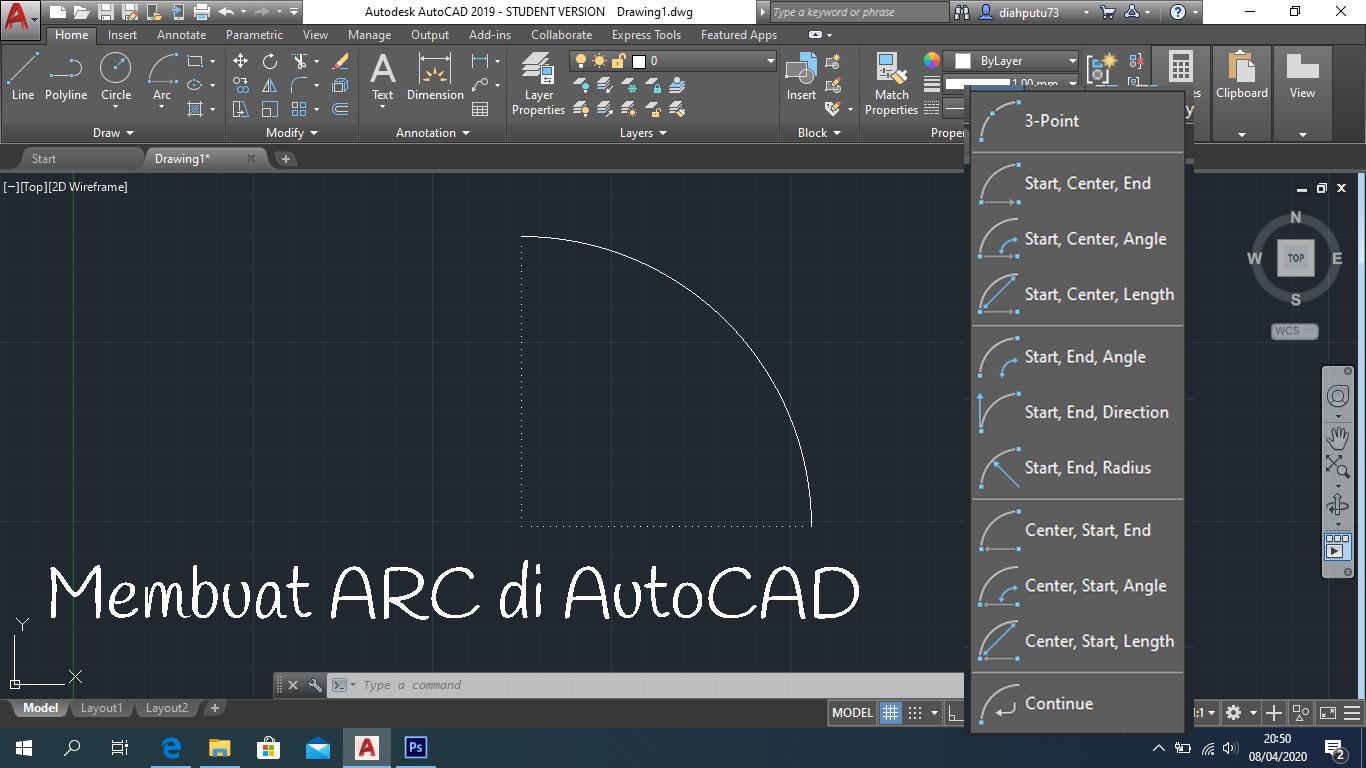The height and width of the screenshot is (768, 1366).
Task: Choose Center, Start, Angle arc option
Action: pyautogui.click(x=1077, y=586)
